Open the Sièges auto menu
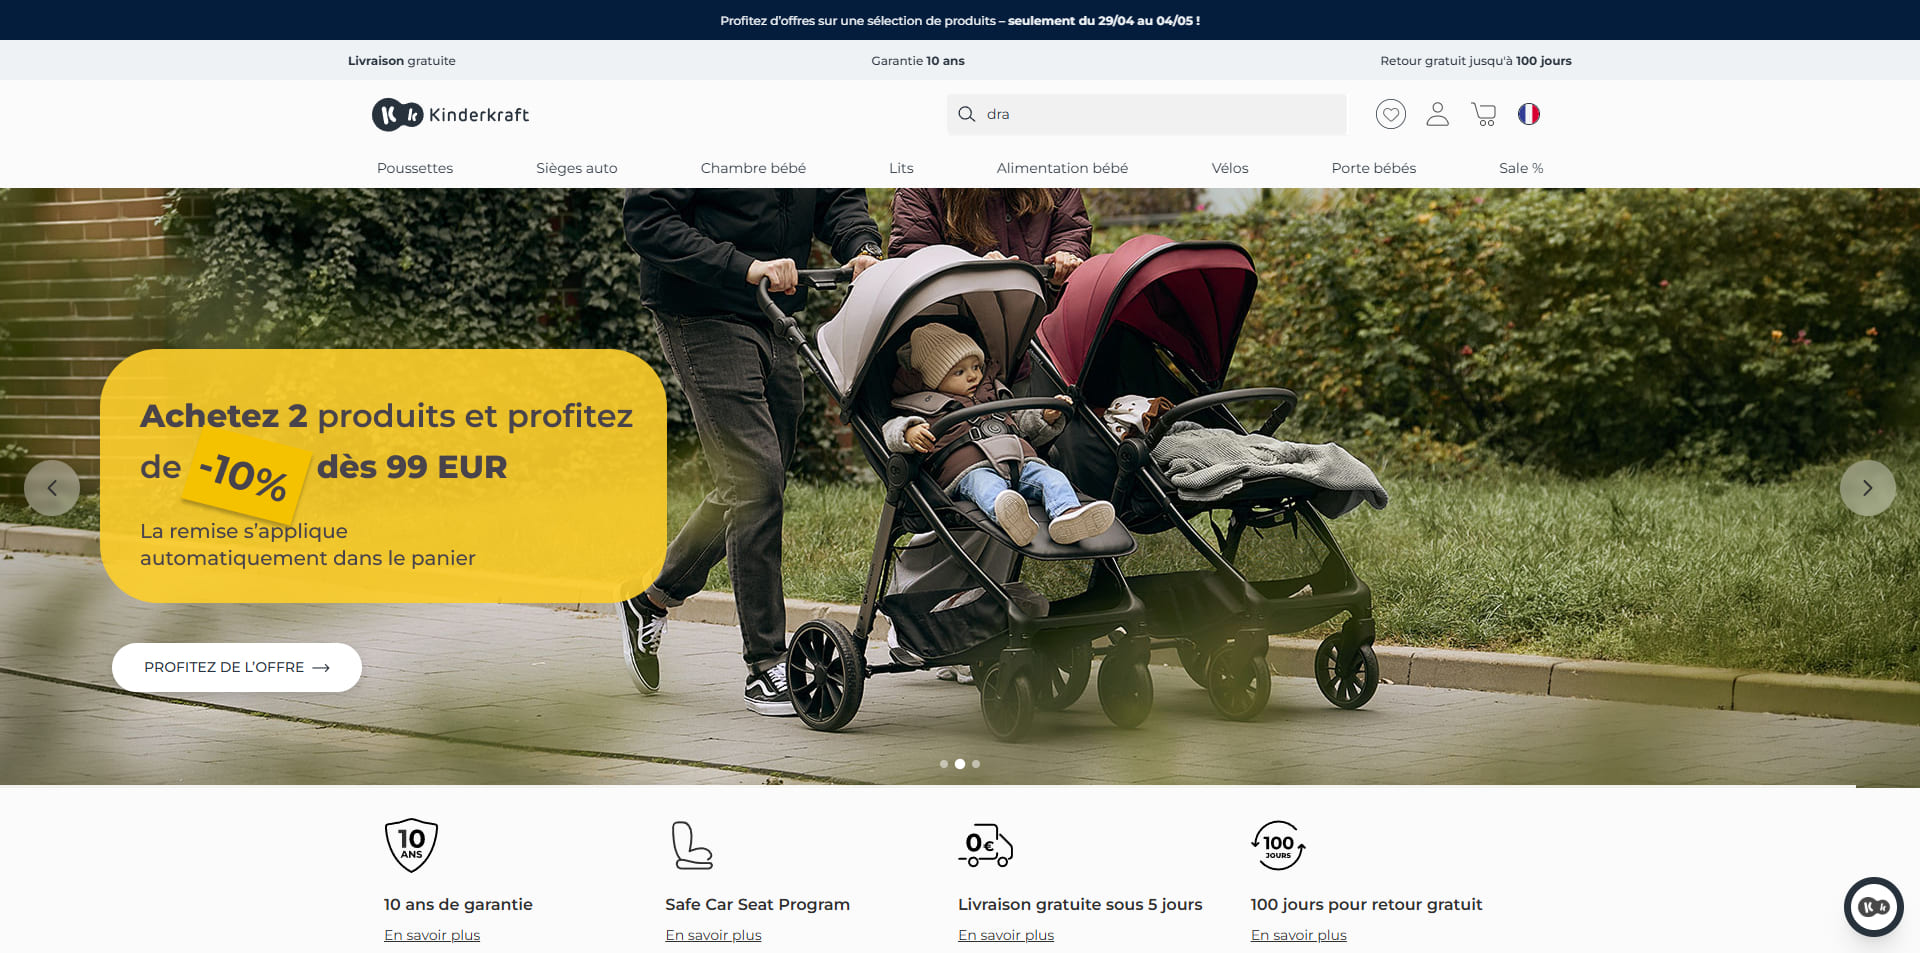 [577, 168]
